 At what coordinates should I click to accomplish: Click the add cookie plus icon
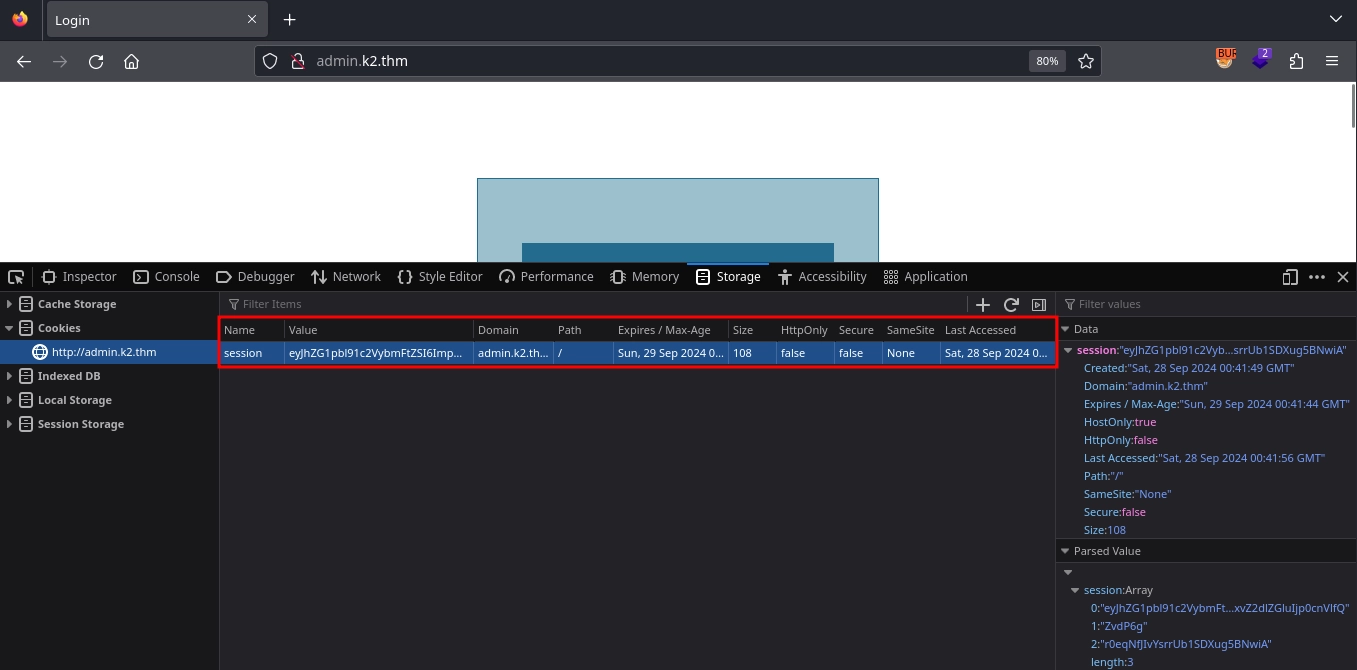coord(983,305)
